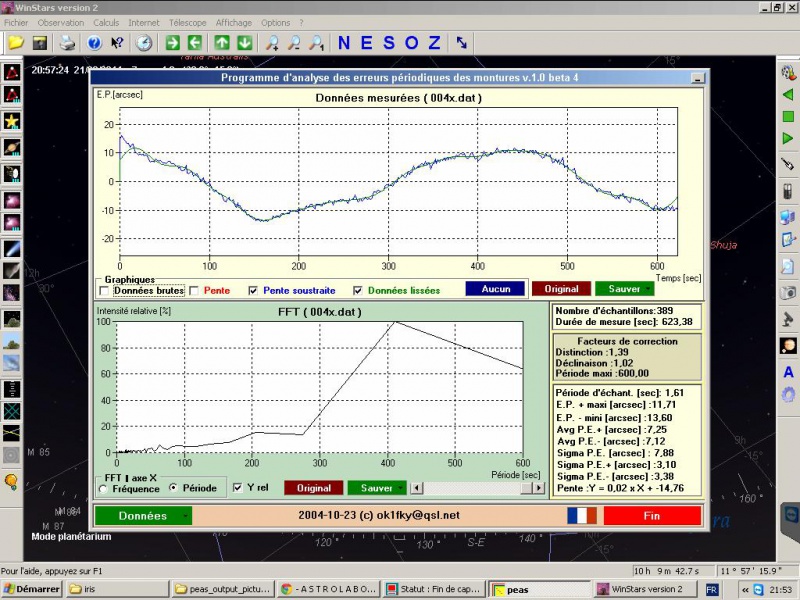Switch to WinStars version 2 taskbar item
The width and height of the screenshot is (800, 600).
coord(644,589)
